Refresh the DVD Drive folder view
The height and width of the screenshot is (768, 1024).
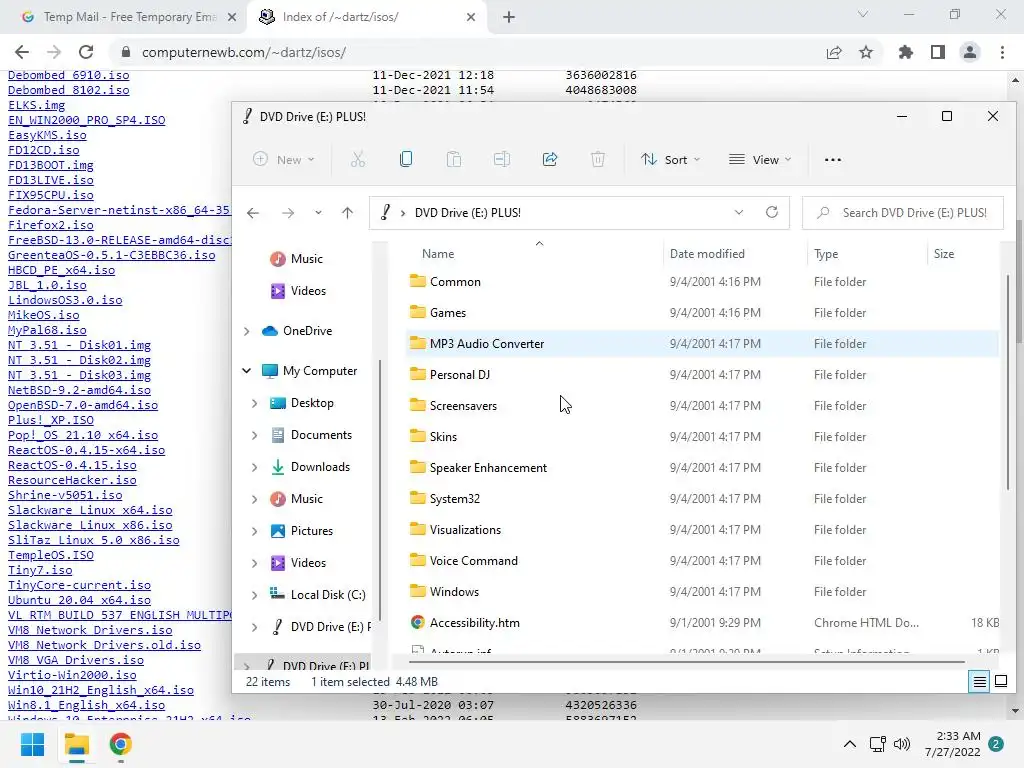pyautogui.click(x=772, y=212)
